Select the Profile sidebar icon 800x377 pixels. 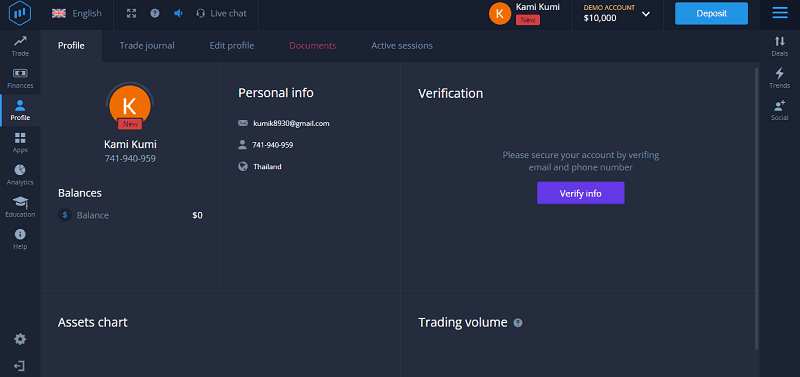(x=20, y=110)
